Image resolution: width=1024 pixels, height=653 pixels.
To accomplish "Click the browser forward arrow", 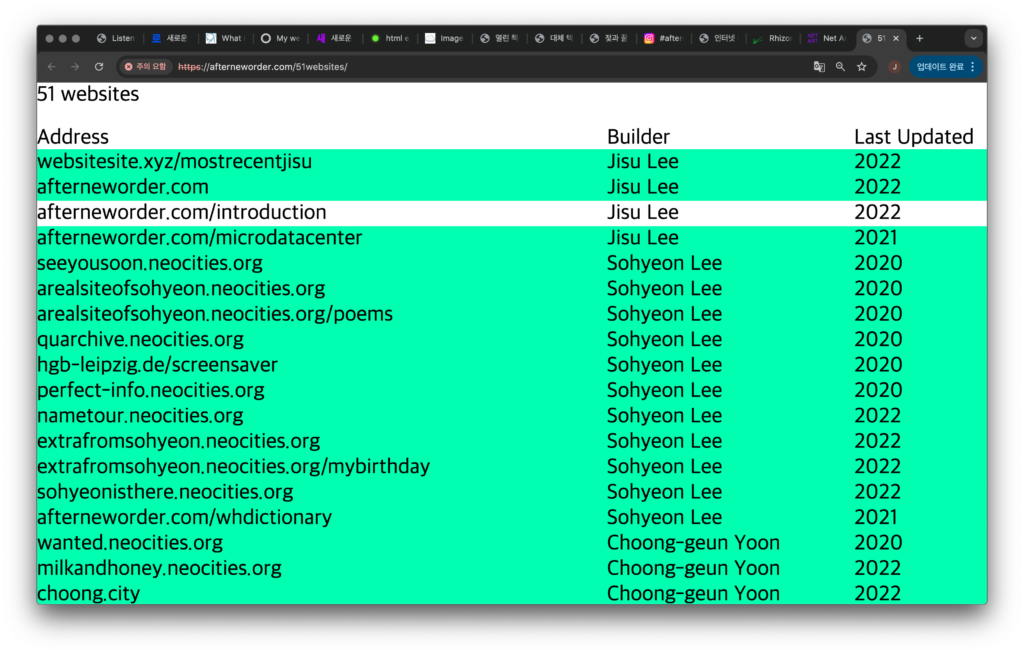I will pyautogui.click(x=75, y=67).
